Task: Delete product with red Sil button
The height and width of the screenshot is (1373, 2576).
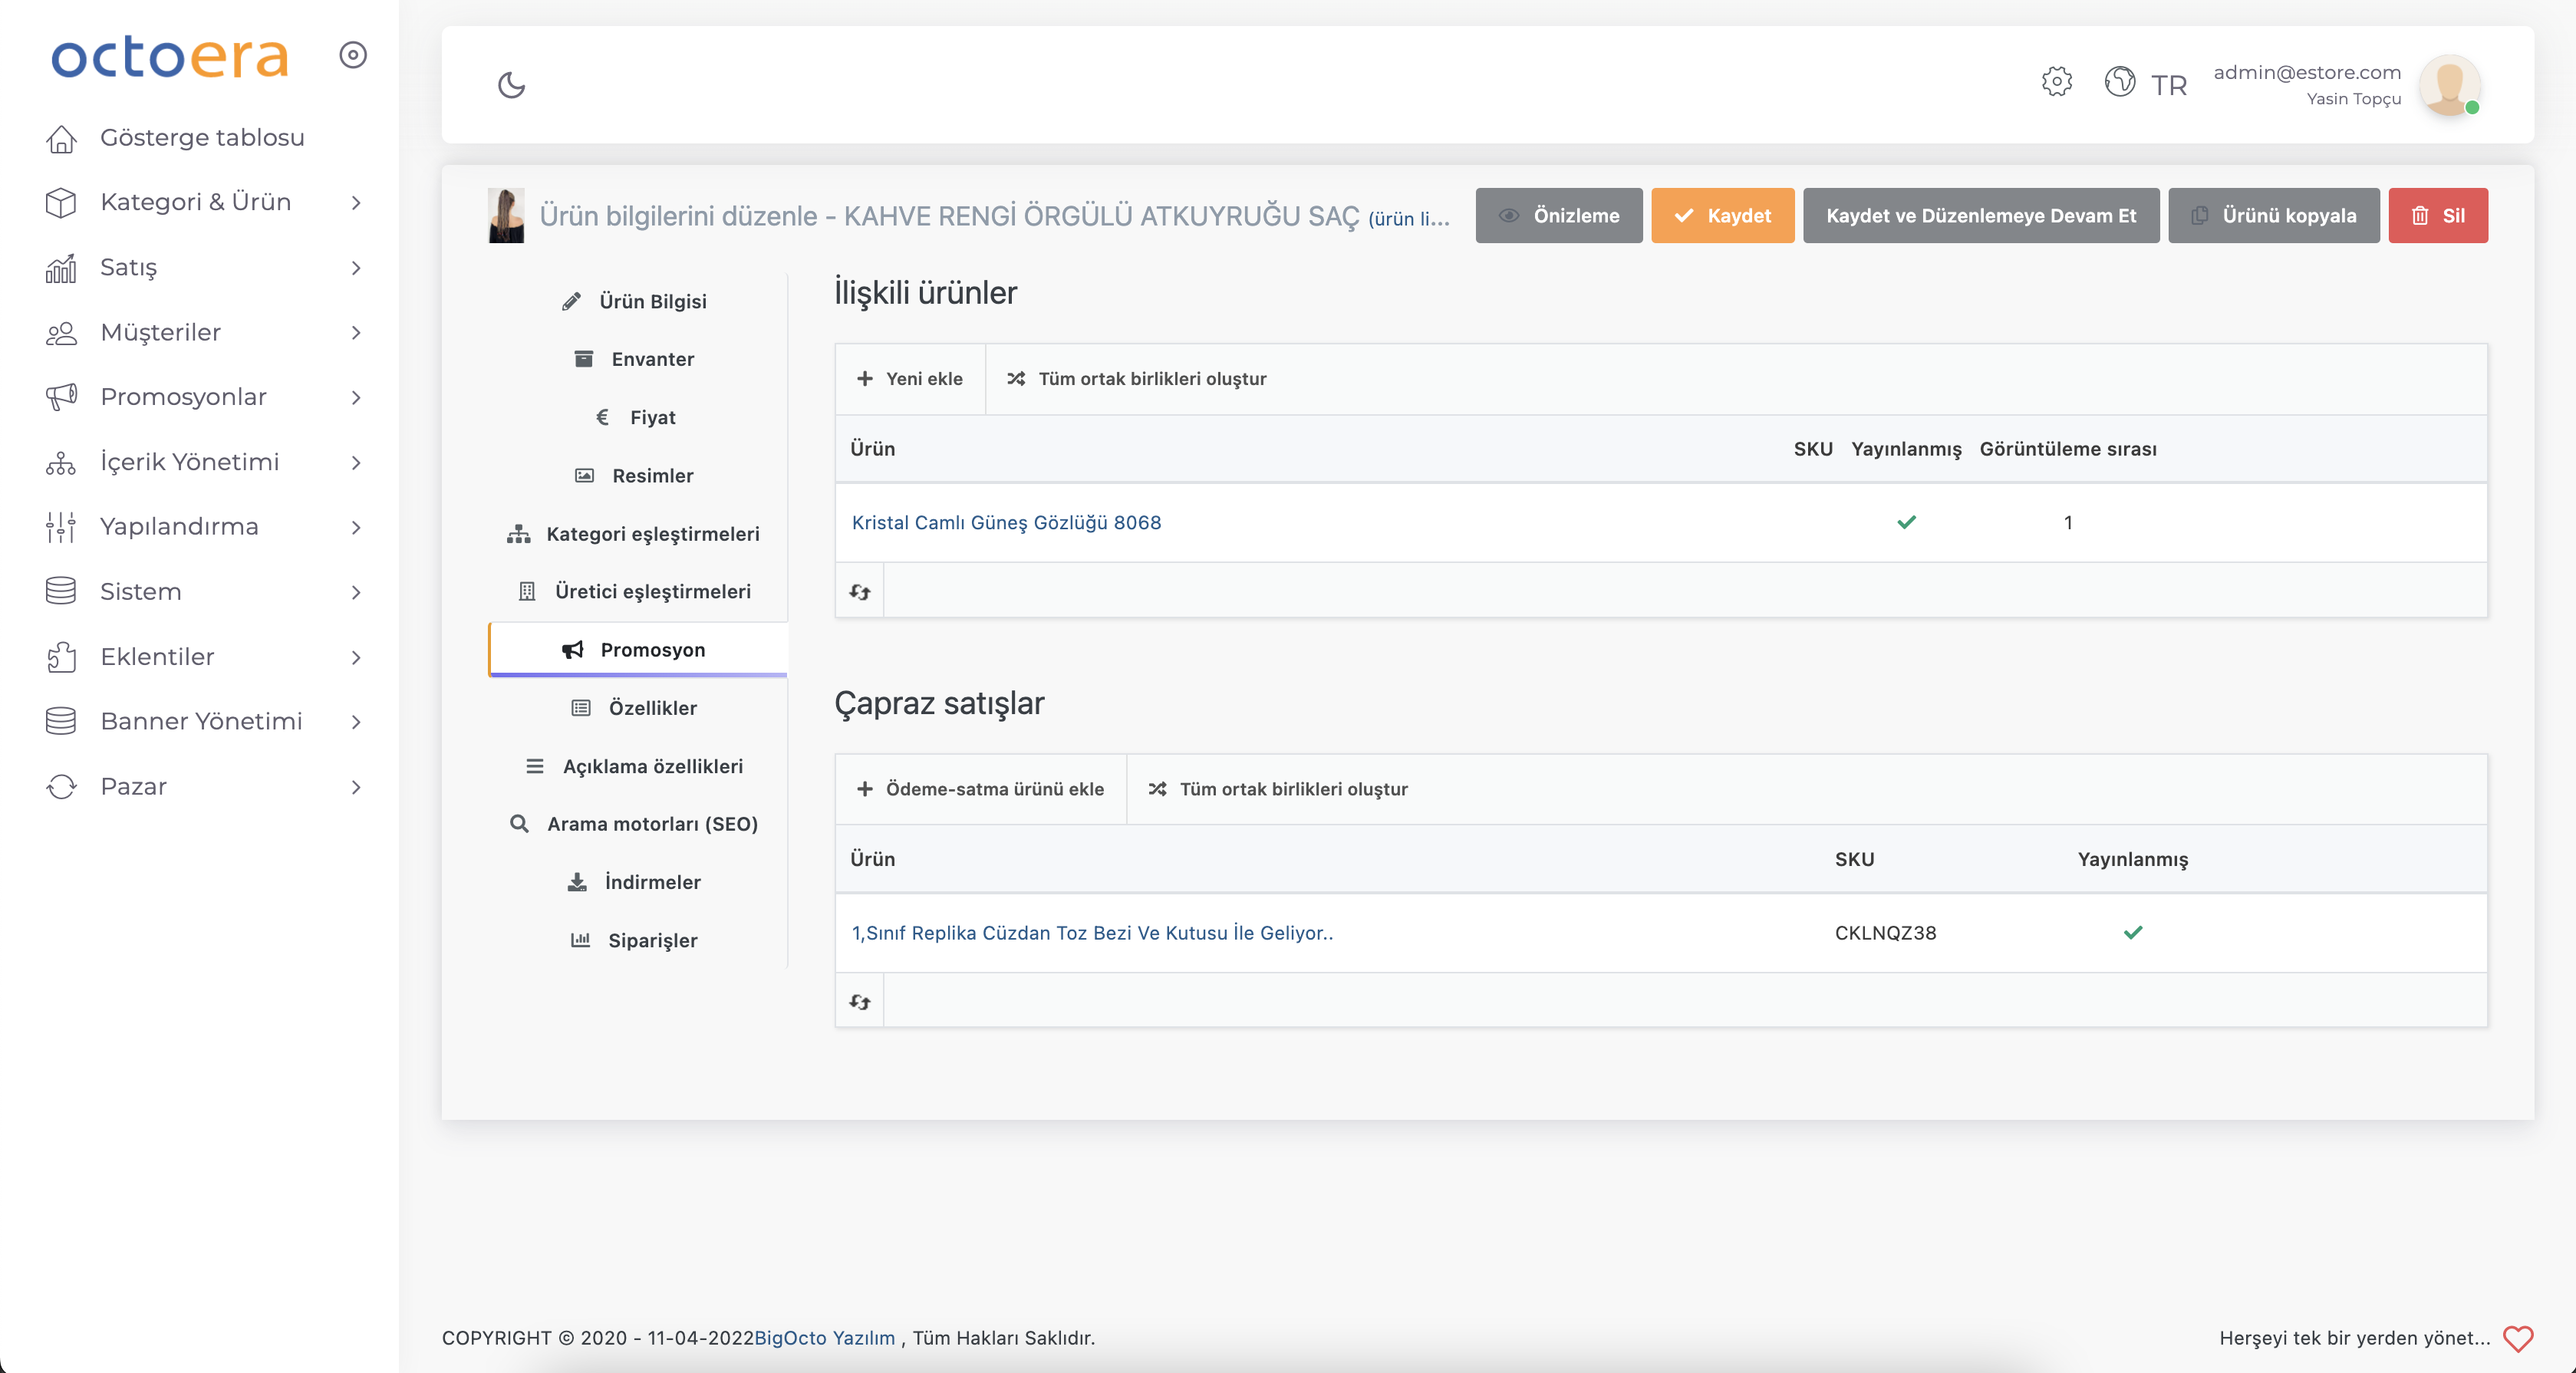Action: pos(2437,216)
